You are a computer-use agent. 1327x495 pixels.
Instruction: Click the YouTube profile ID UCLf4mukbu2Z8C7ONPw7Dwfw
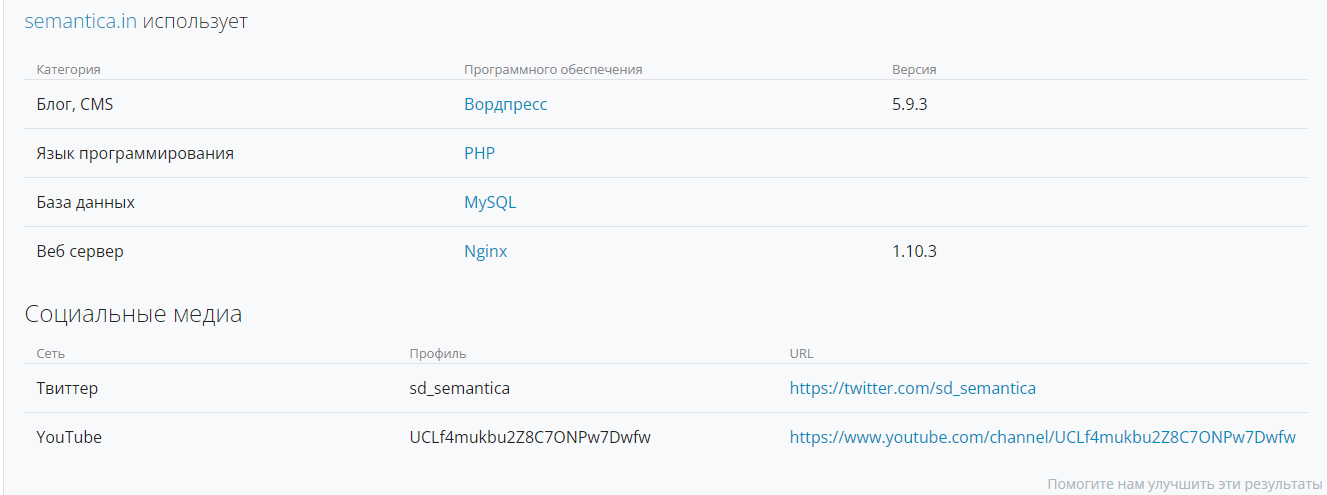(530, 437)
